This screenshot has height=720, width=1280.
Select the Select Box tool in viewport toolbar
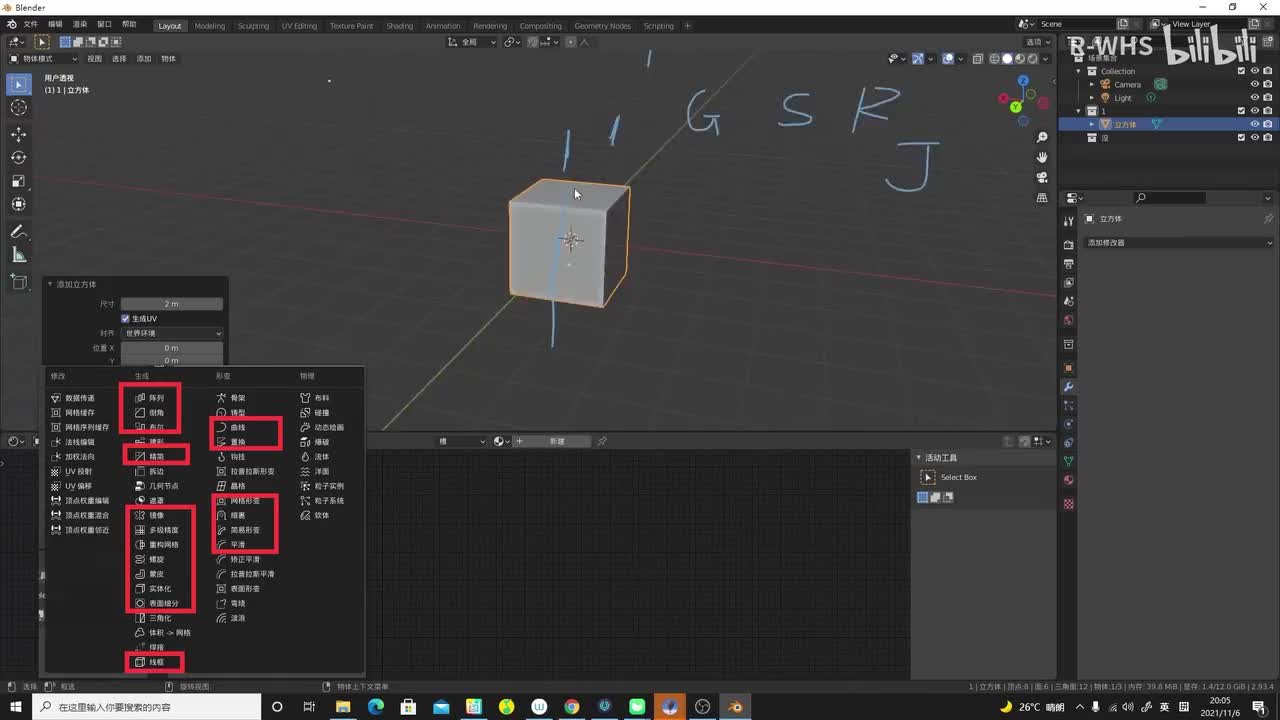pos(19,85)
